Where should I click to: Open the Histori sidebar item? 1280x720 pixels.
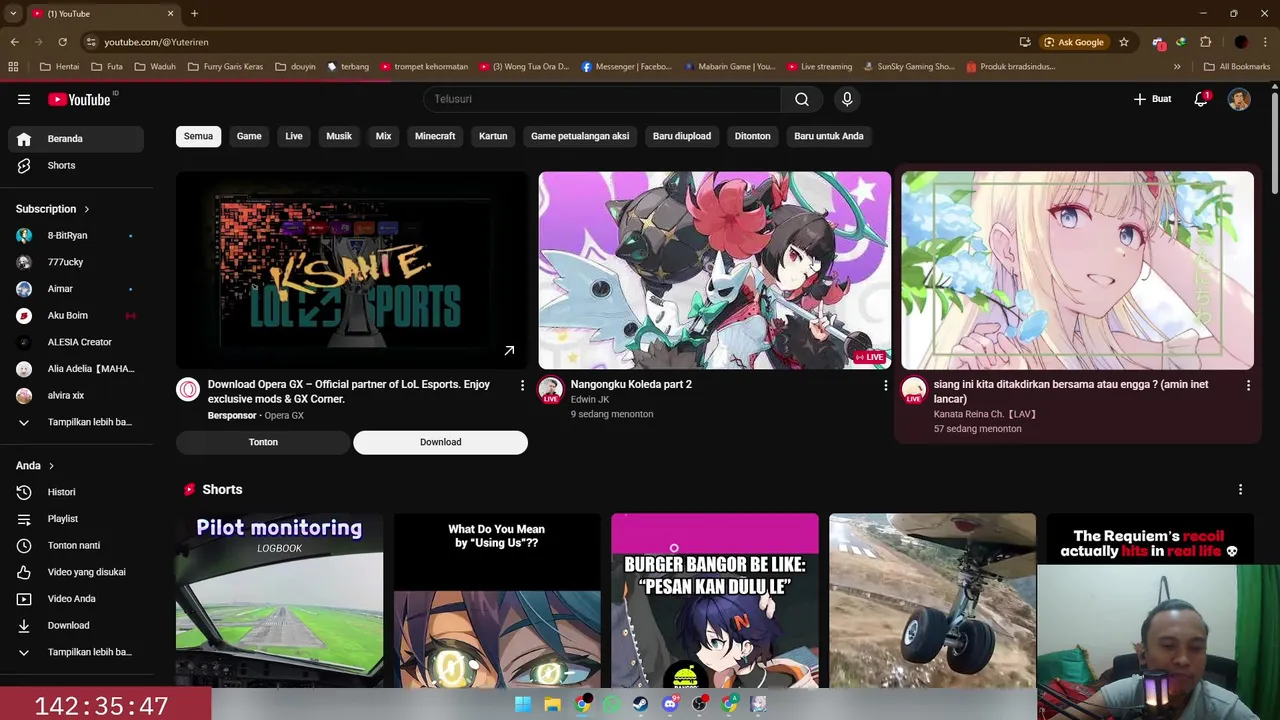tap(76, 492)
